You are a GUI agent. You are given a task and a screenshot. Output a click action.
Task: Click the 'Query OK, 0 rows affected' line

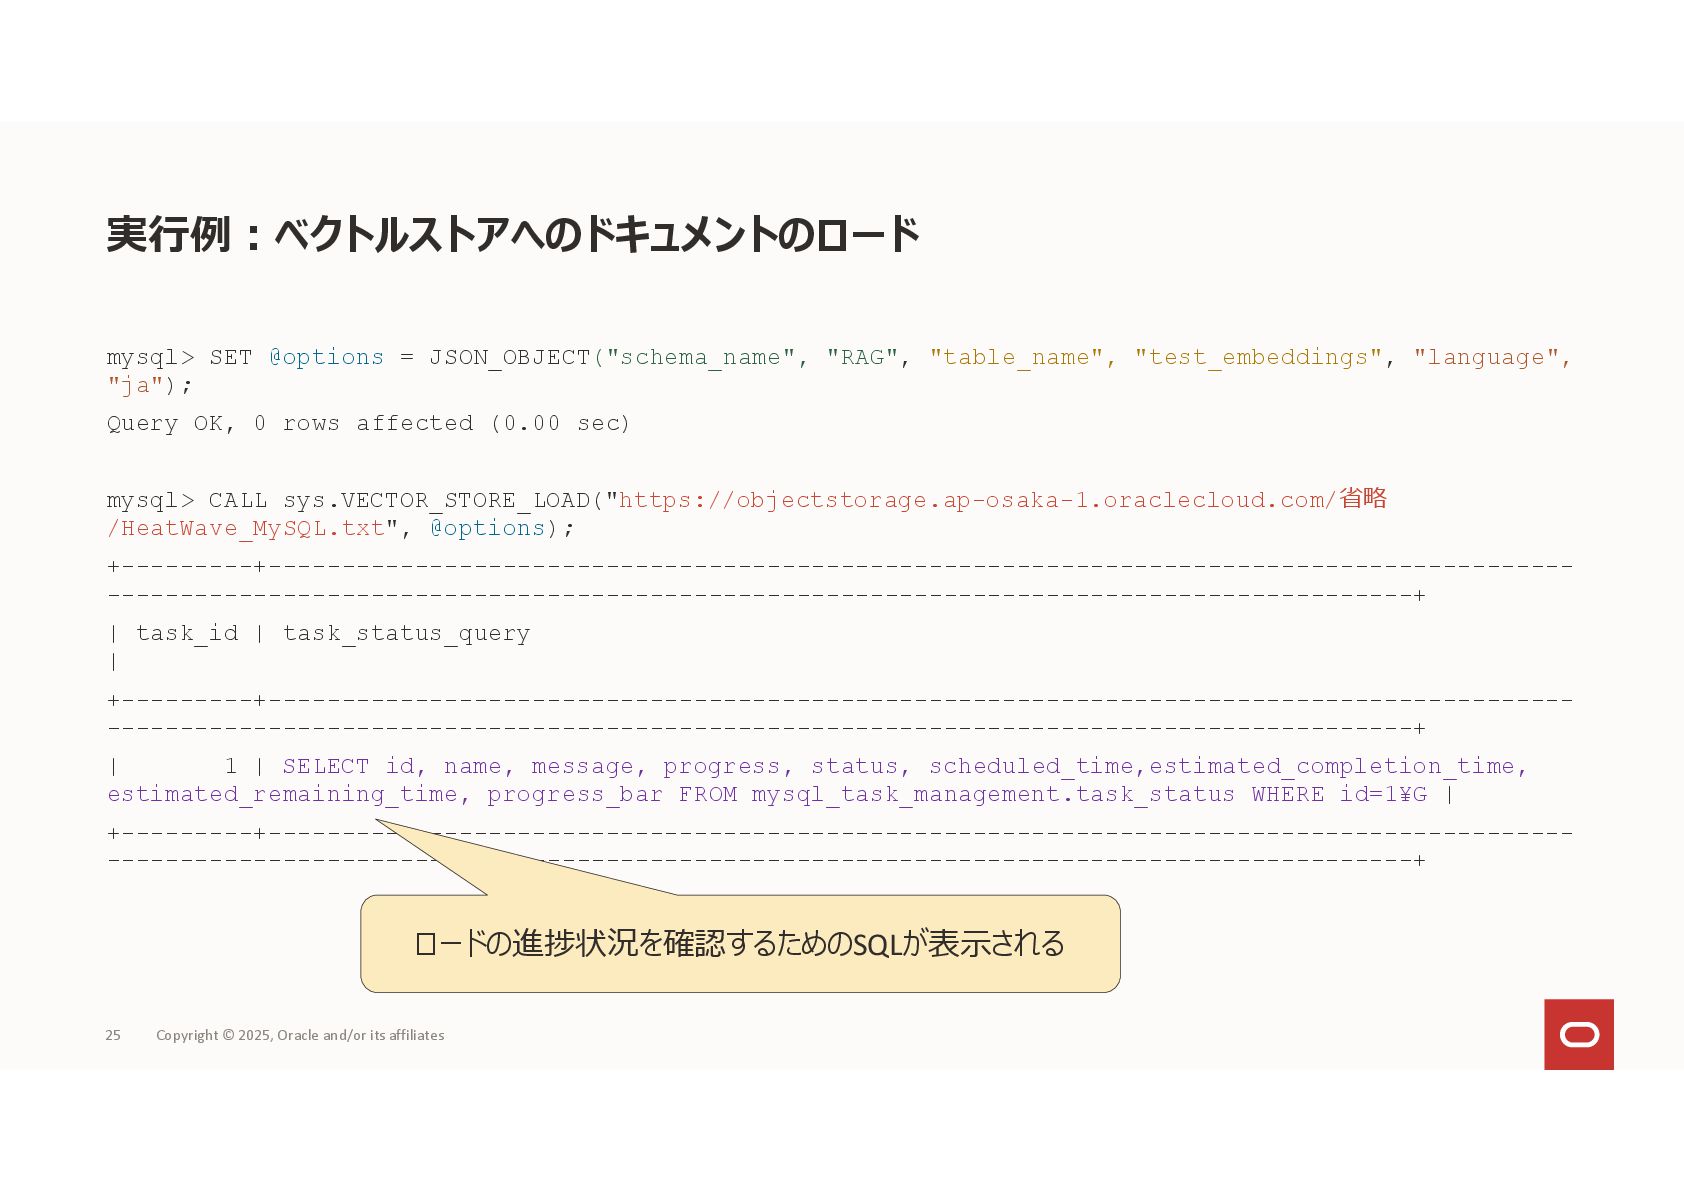coord(369,423)
